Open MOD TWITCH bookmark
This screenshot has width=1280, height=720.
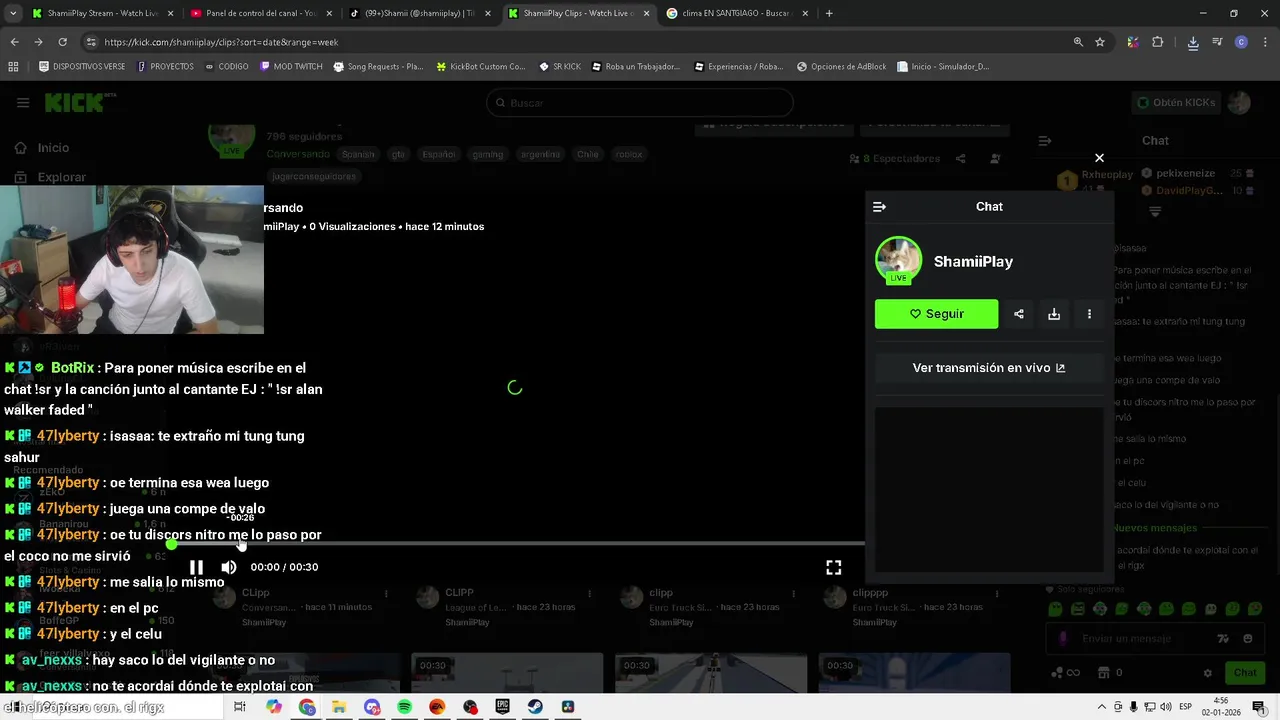pyautogui.click(x=291, y=67)
